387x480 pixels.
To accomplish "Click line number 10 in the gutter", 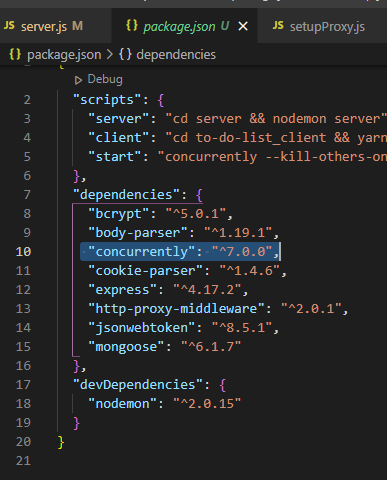I will click(23, 252).
